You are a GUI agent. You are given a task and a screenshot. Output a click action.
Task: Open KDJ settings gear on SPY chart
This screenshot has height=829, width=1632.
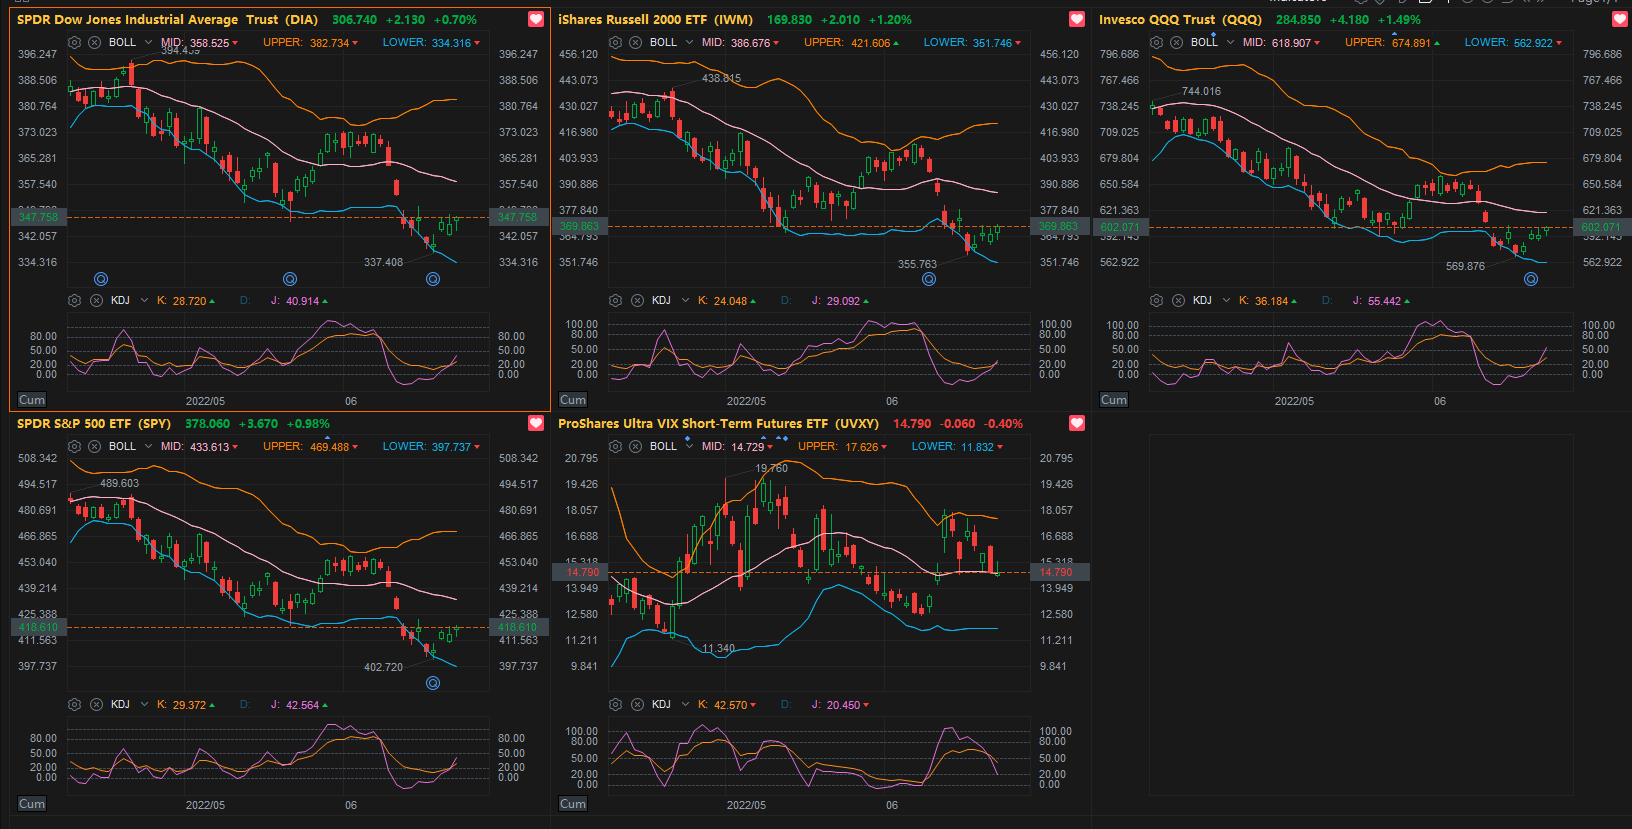coord(74,705)
